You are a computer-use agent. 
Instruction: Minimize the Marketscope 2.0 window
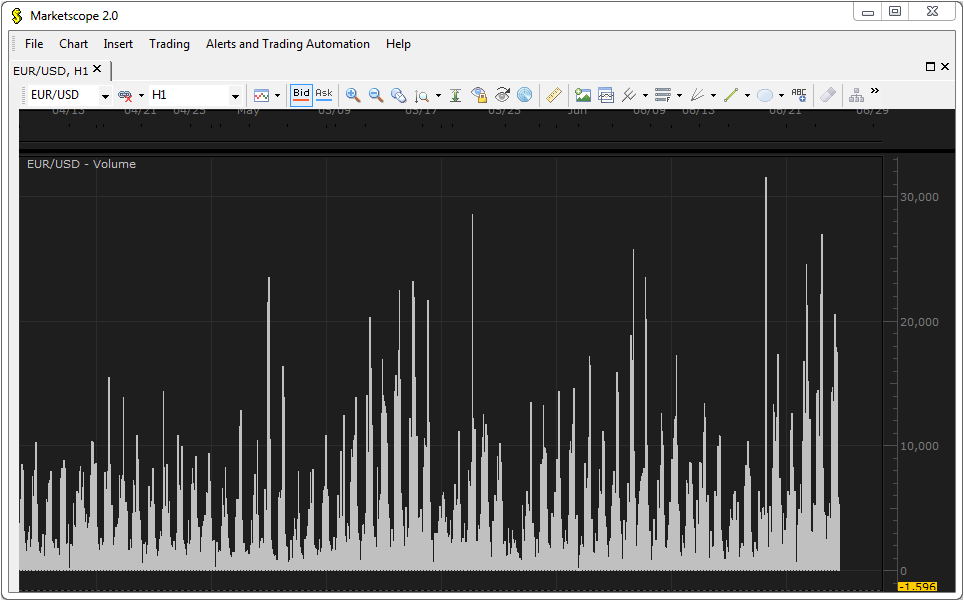[867, 12]
